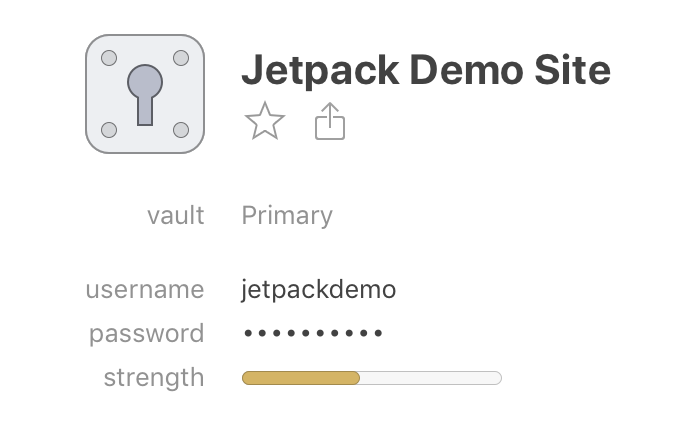
Task: Click the bottom-left screw on login icon
Action: tap(109, 130)
